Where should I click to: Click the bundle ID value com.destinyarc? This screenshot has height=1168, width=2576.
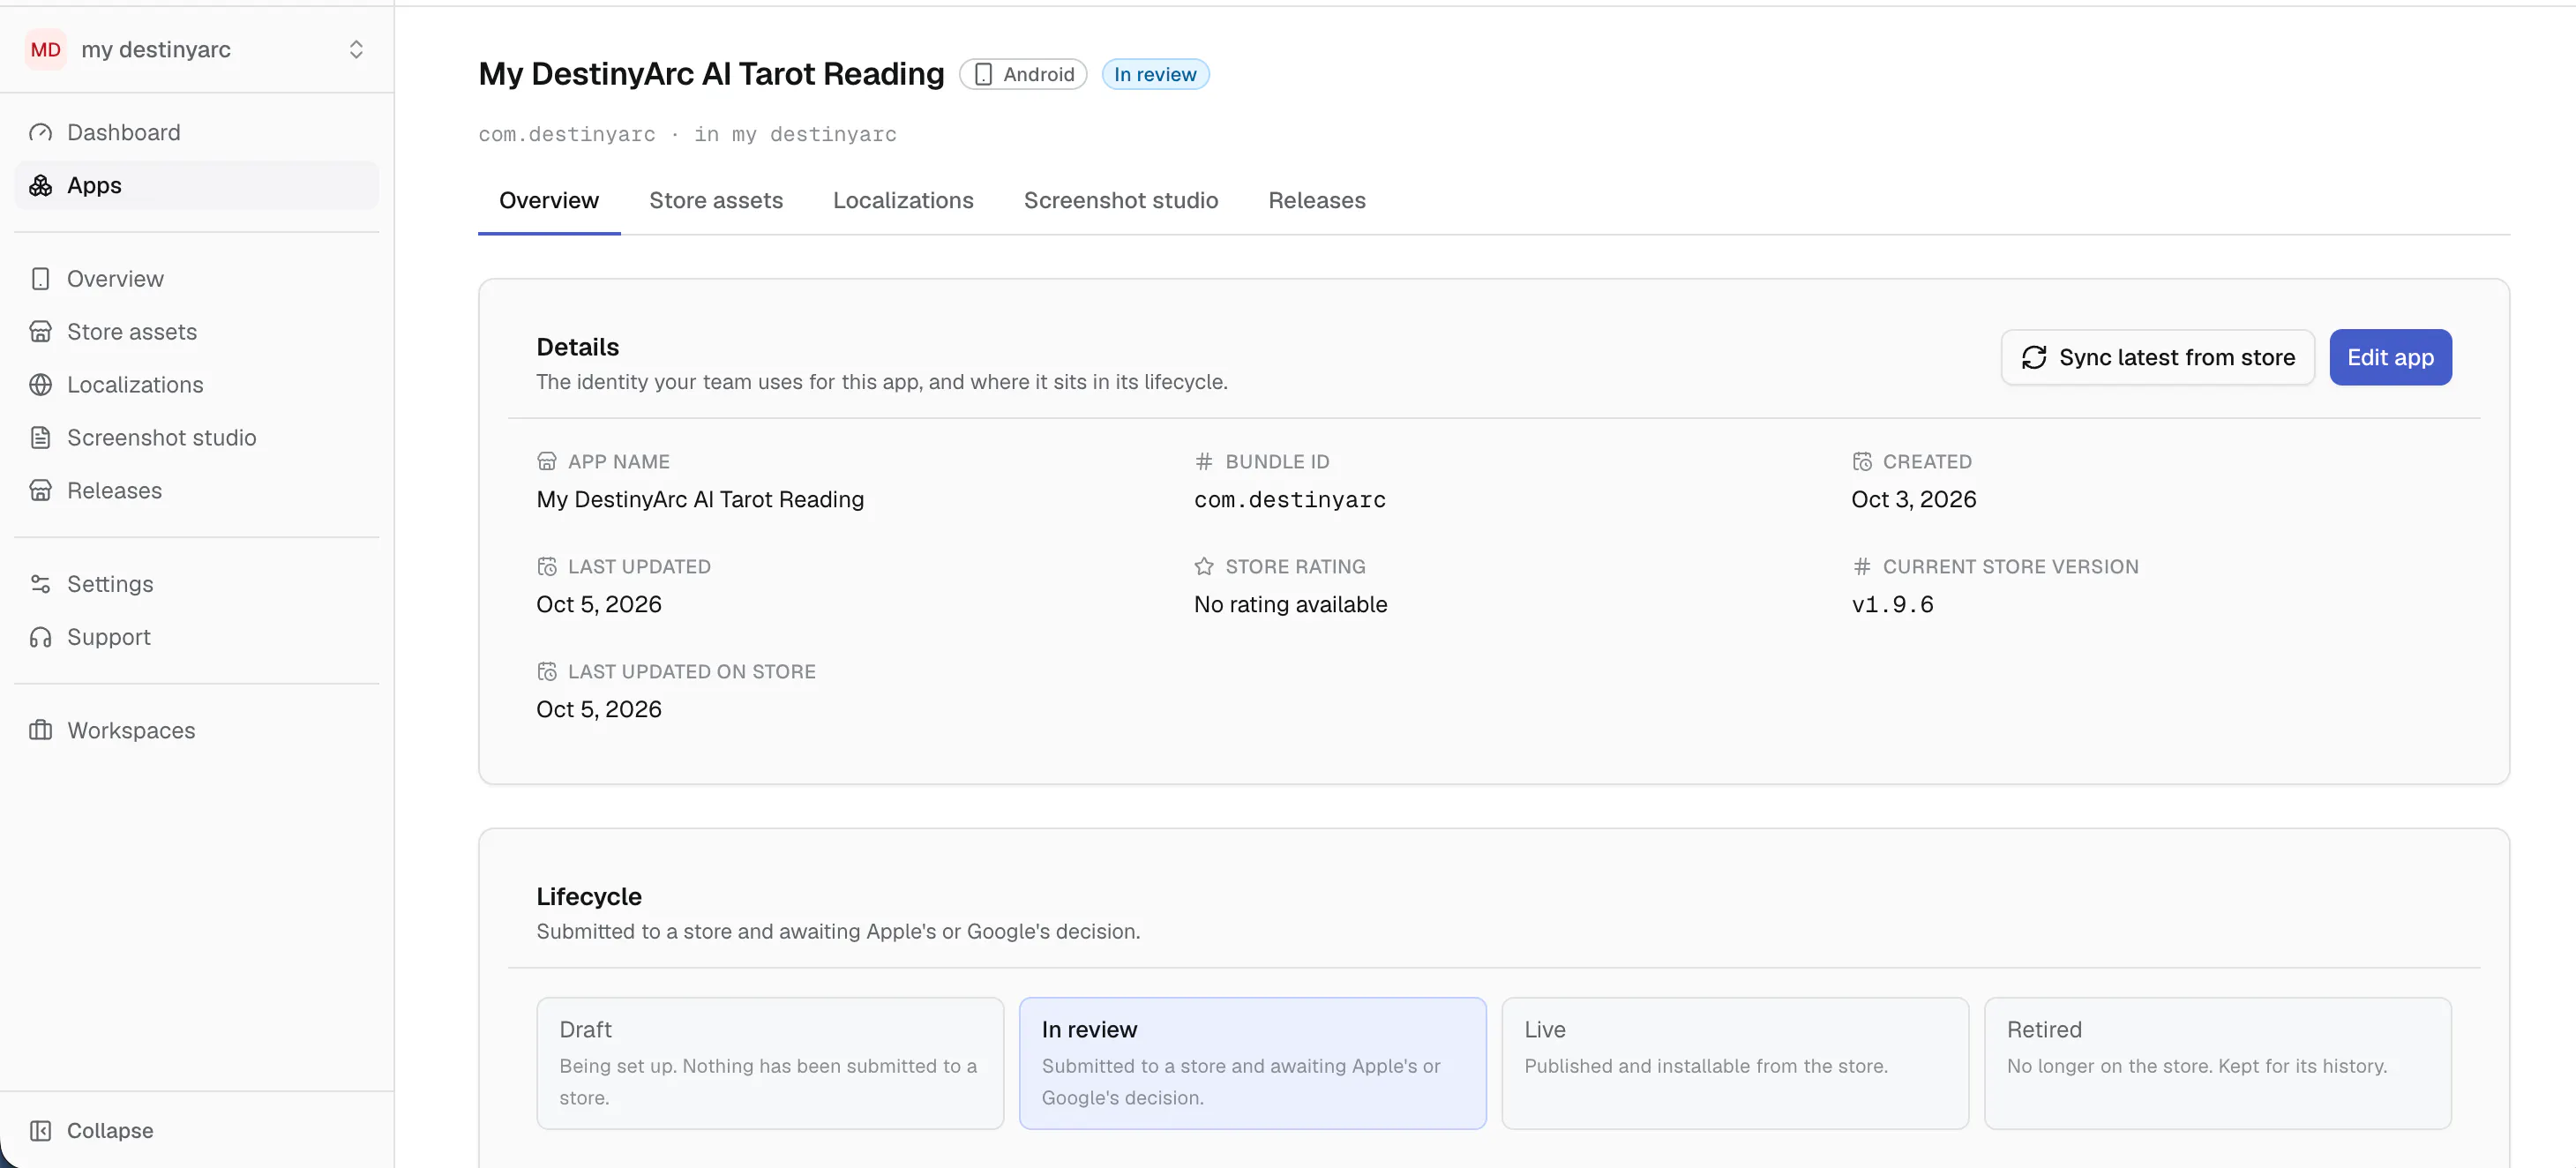(x=1290, y=499)
